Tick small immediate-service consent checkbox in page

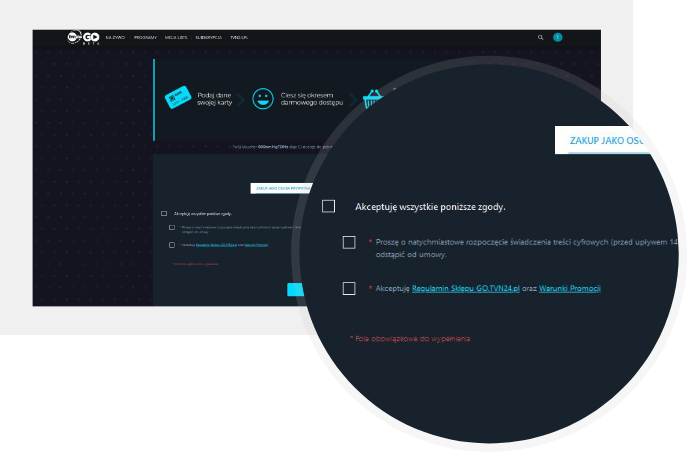172,228
